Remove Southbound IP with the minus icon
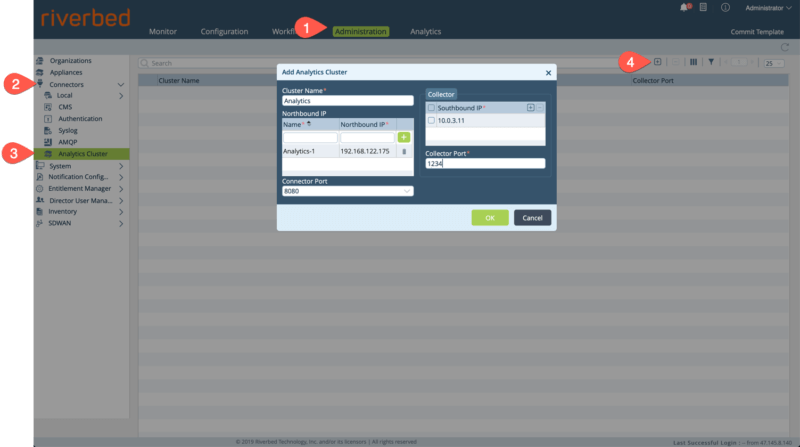800x447 pixels. [540, 108]
